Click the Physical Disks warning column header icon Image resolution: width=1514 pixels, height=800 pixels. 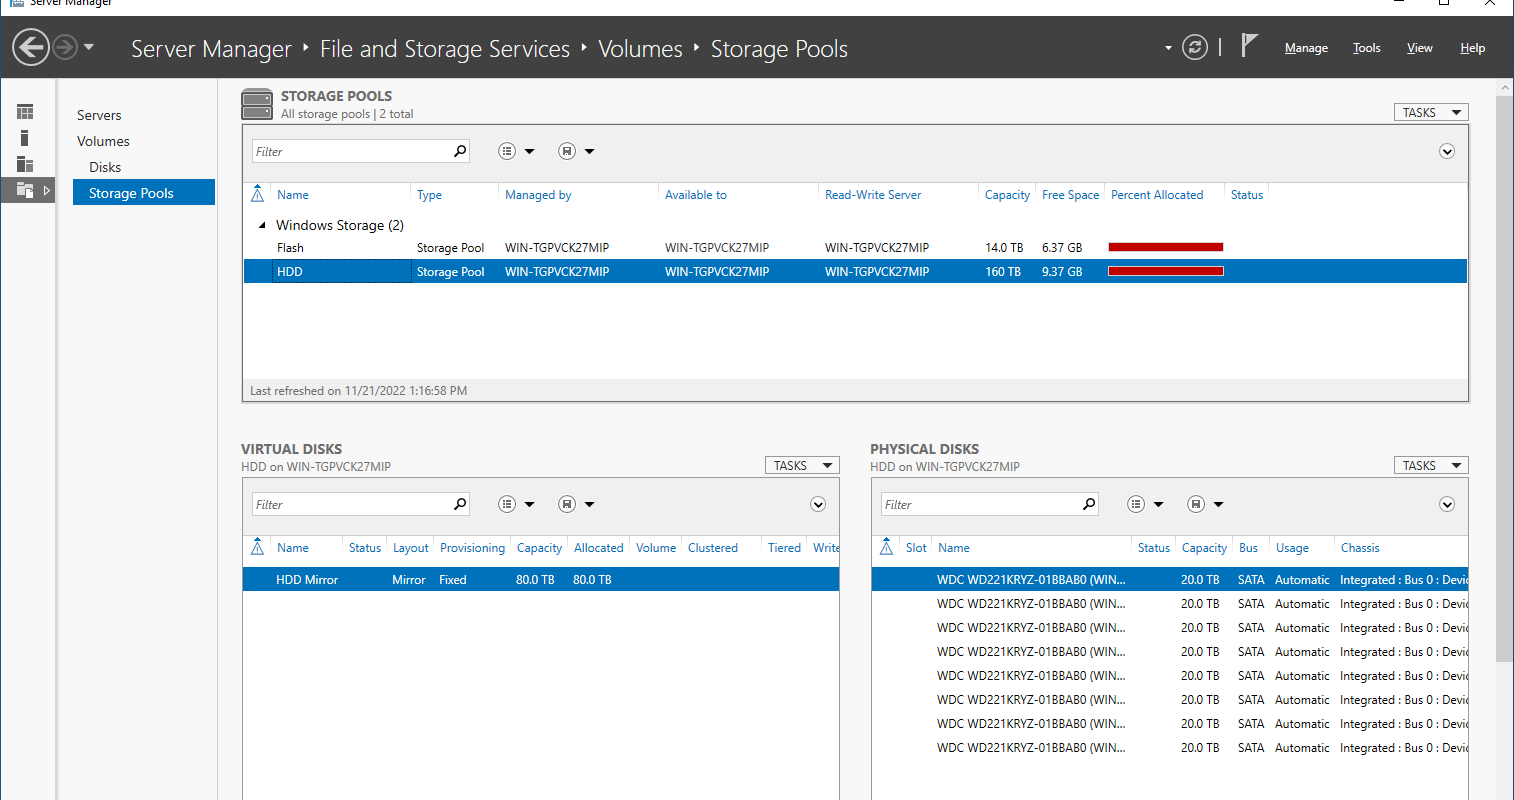point(886,547)
